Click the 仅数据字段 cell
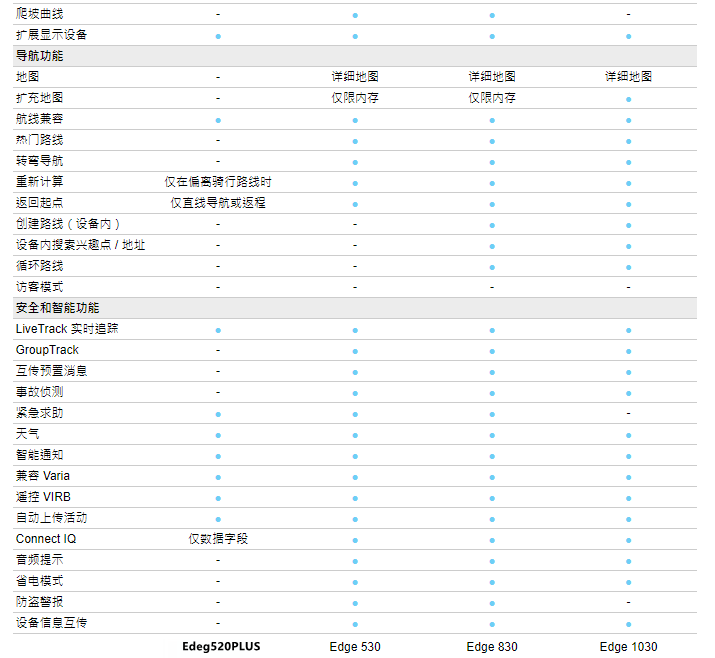The height and width of the screenshot is (658, 715). click(x=218, y=539)
